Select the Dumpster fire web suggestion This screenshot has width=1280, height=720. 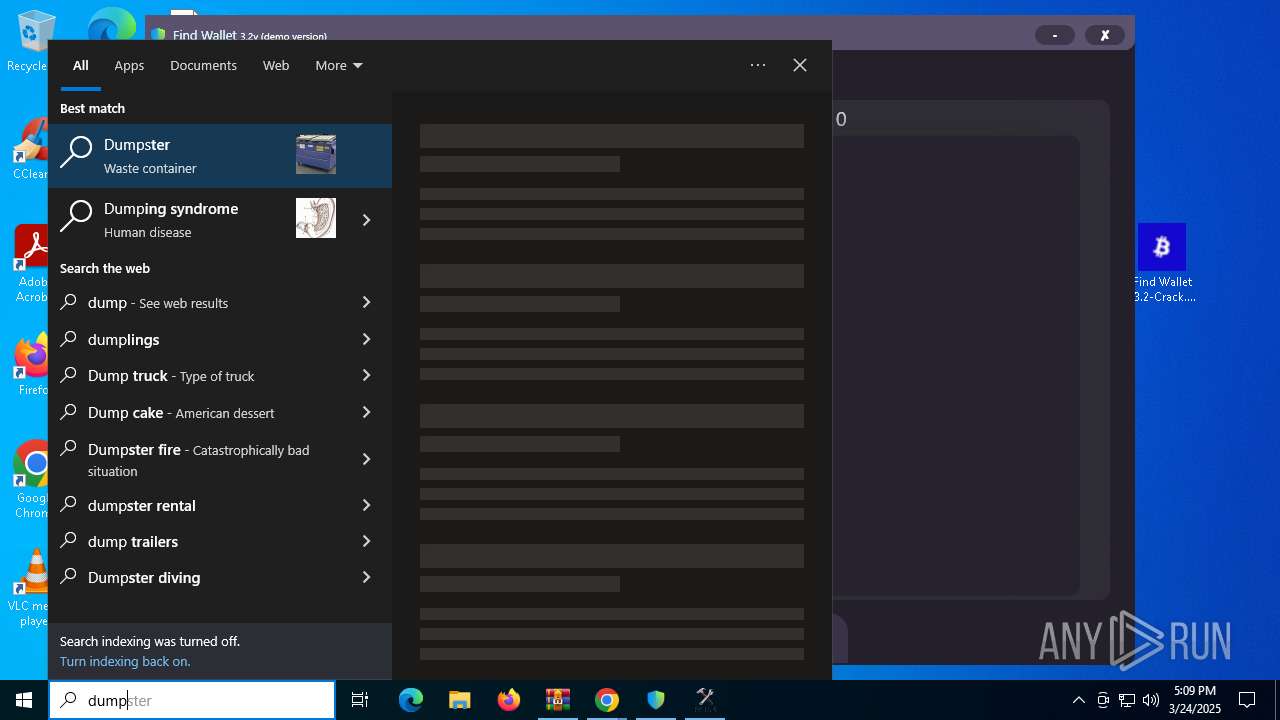196,459
